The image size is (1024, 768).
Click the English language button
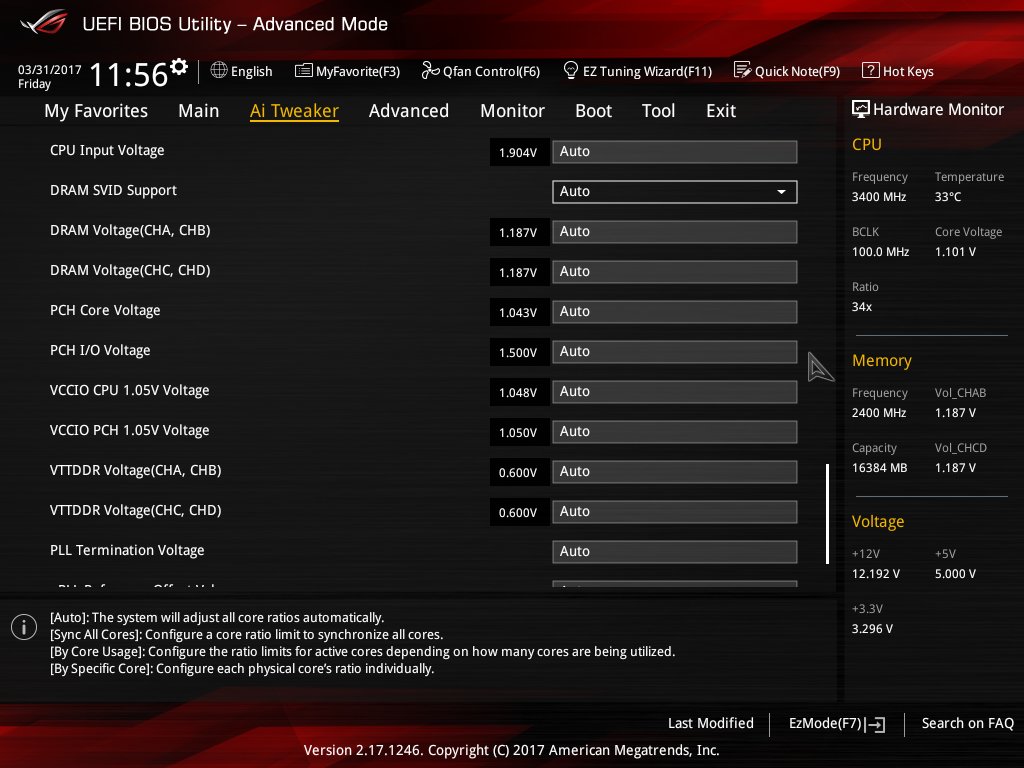[x=242, y=71]
